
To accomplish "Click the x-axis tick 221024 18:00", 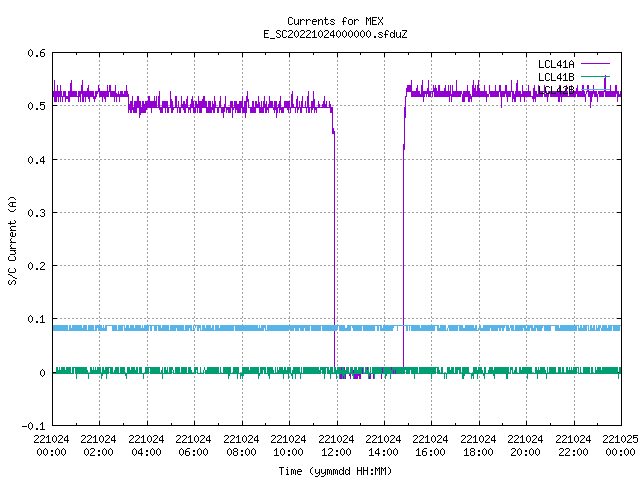I will (x=478, y=445).
